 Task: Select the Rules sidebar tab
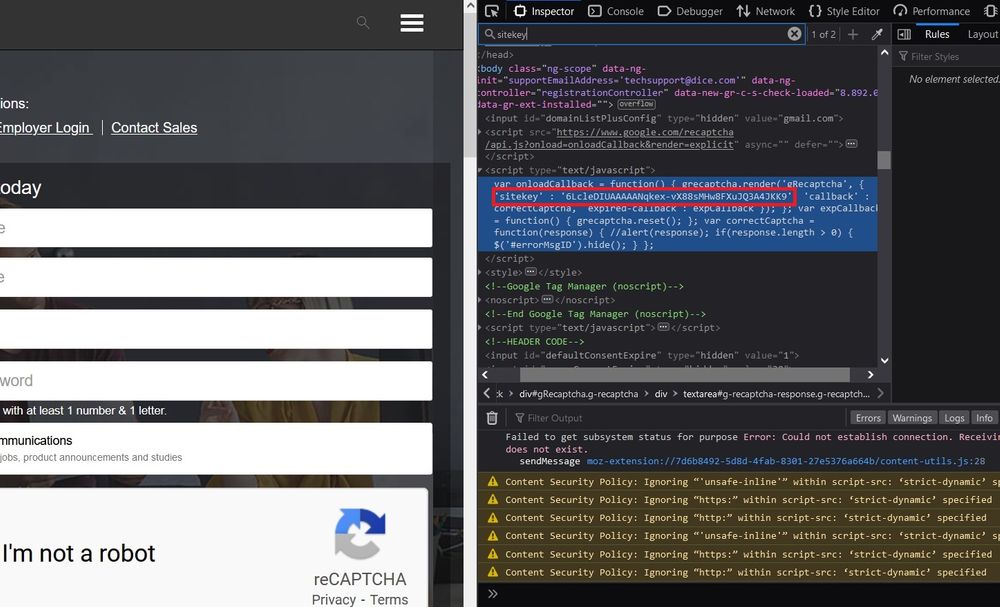tap(937, 34)
